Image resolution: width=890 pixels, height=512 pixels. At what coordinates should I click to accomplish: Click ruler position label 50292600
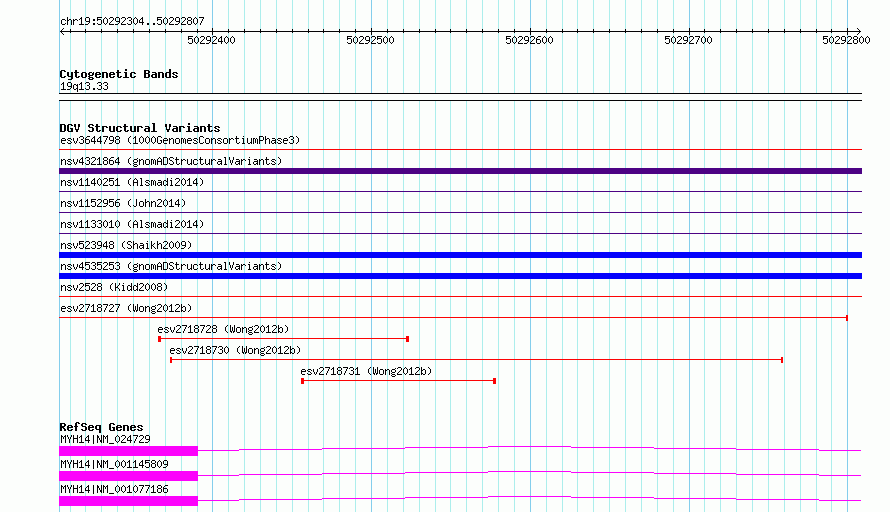pyautogui.click(x=529, y=40)
